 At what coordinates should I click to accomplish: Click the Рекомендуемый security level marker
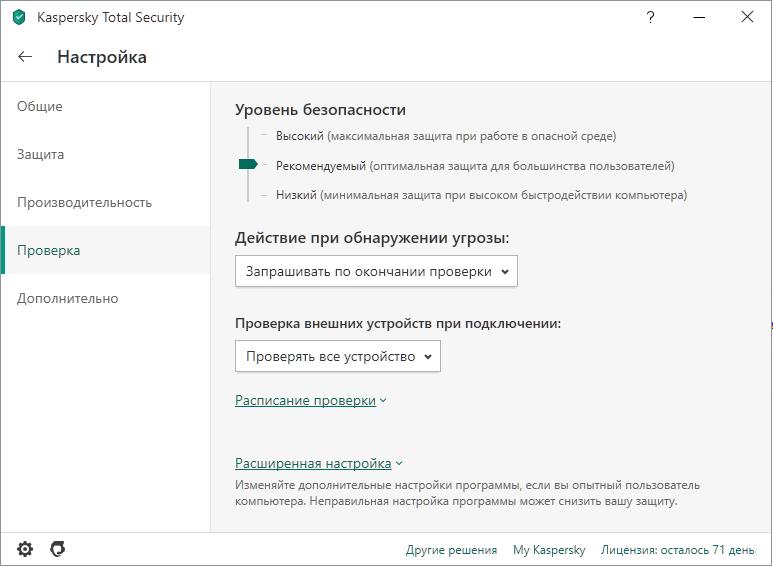click(249, 165)
